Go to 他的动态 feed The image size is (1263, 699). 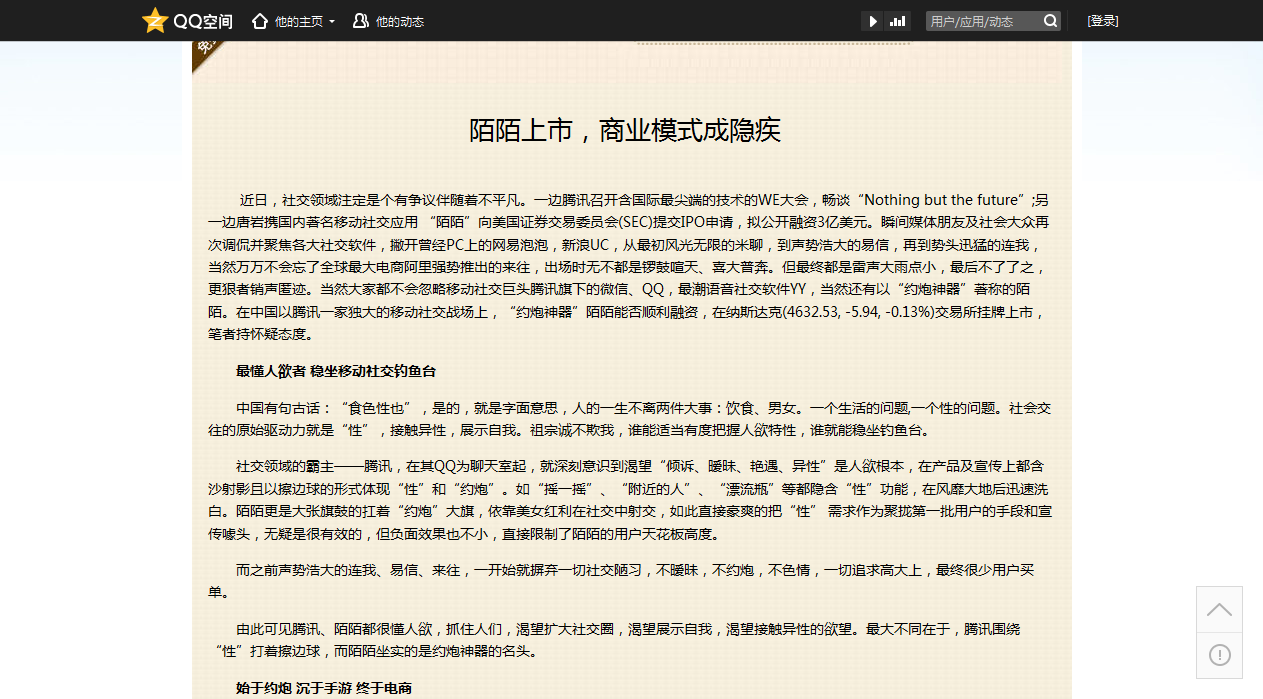point(400,21)
